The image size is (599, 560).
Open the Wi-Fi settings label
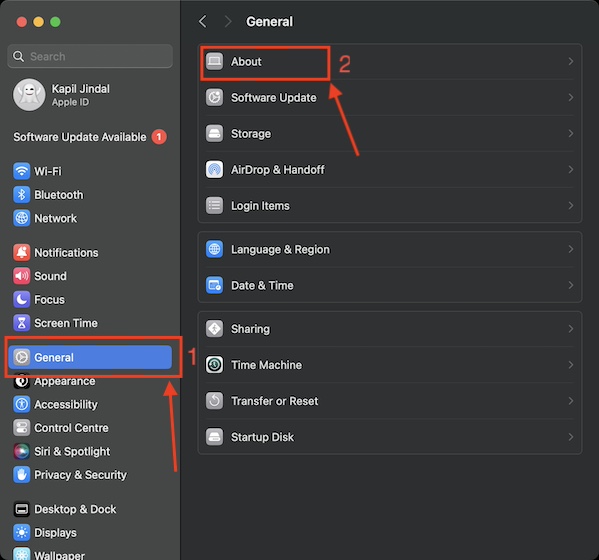(x=48, y=171)
